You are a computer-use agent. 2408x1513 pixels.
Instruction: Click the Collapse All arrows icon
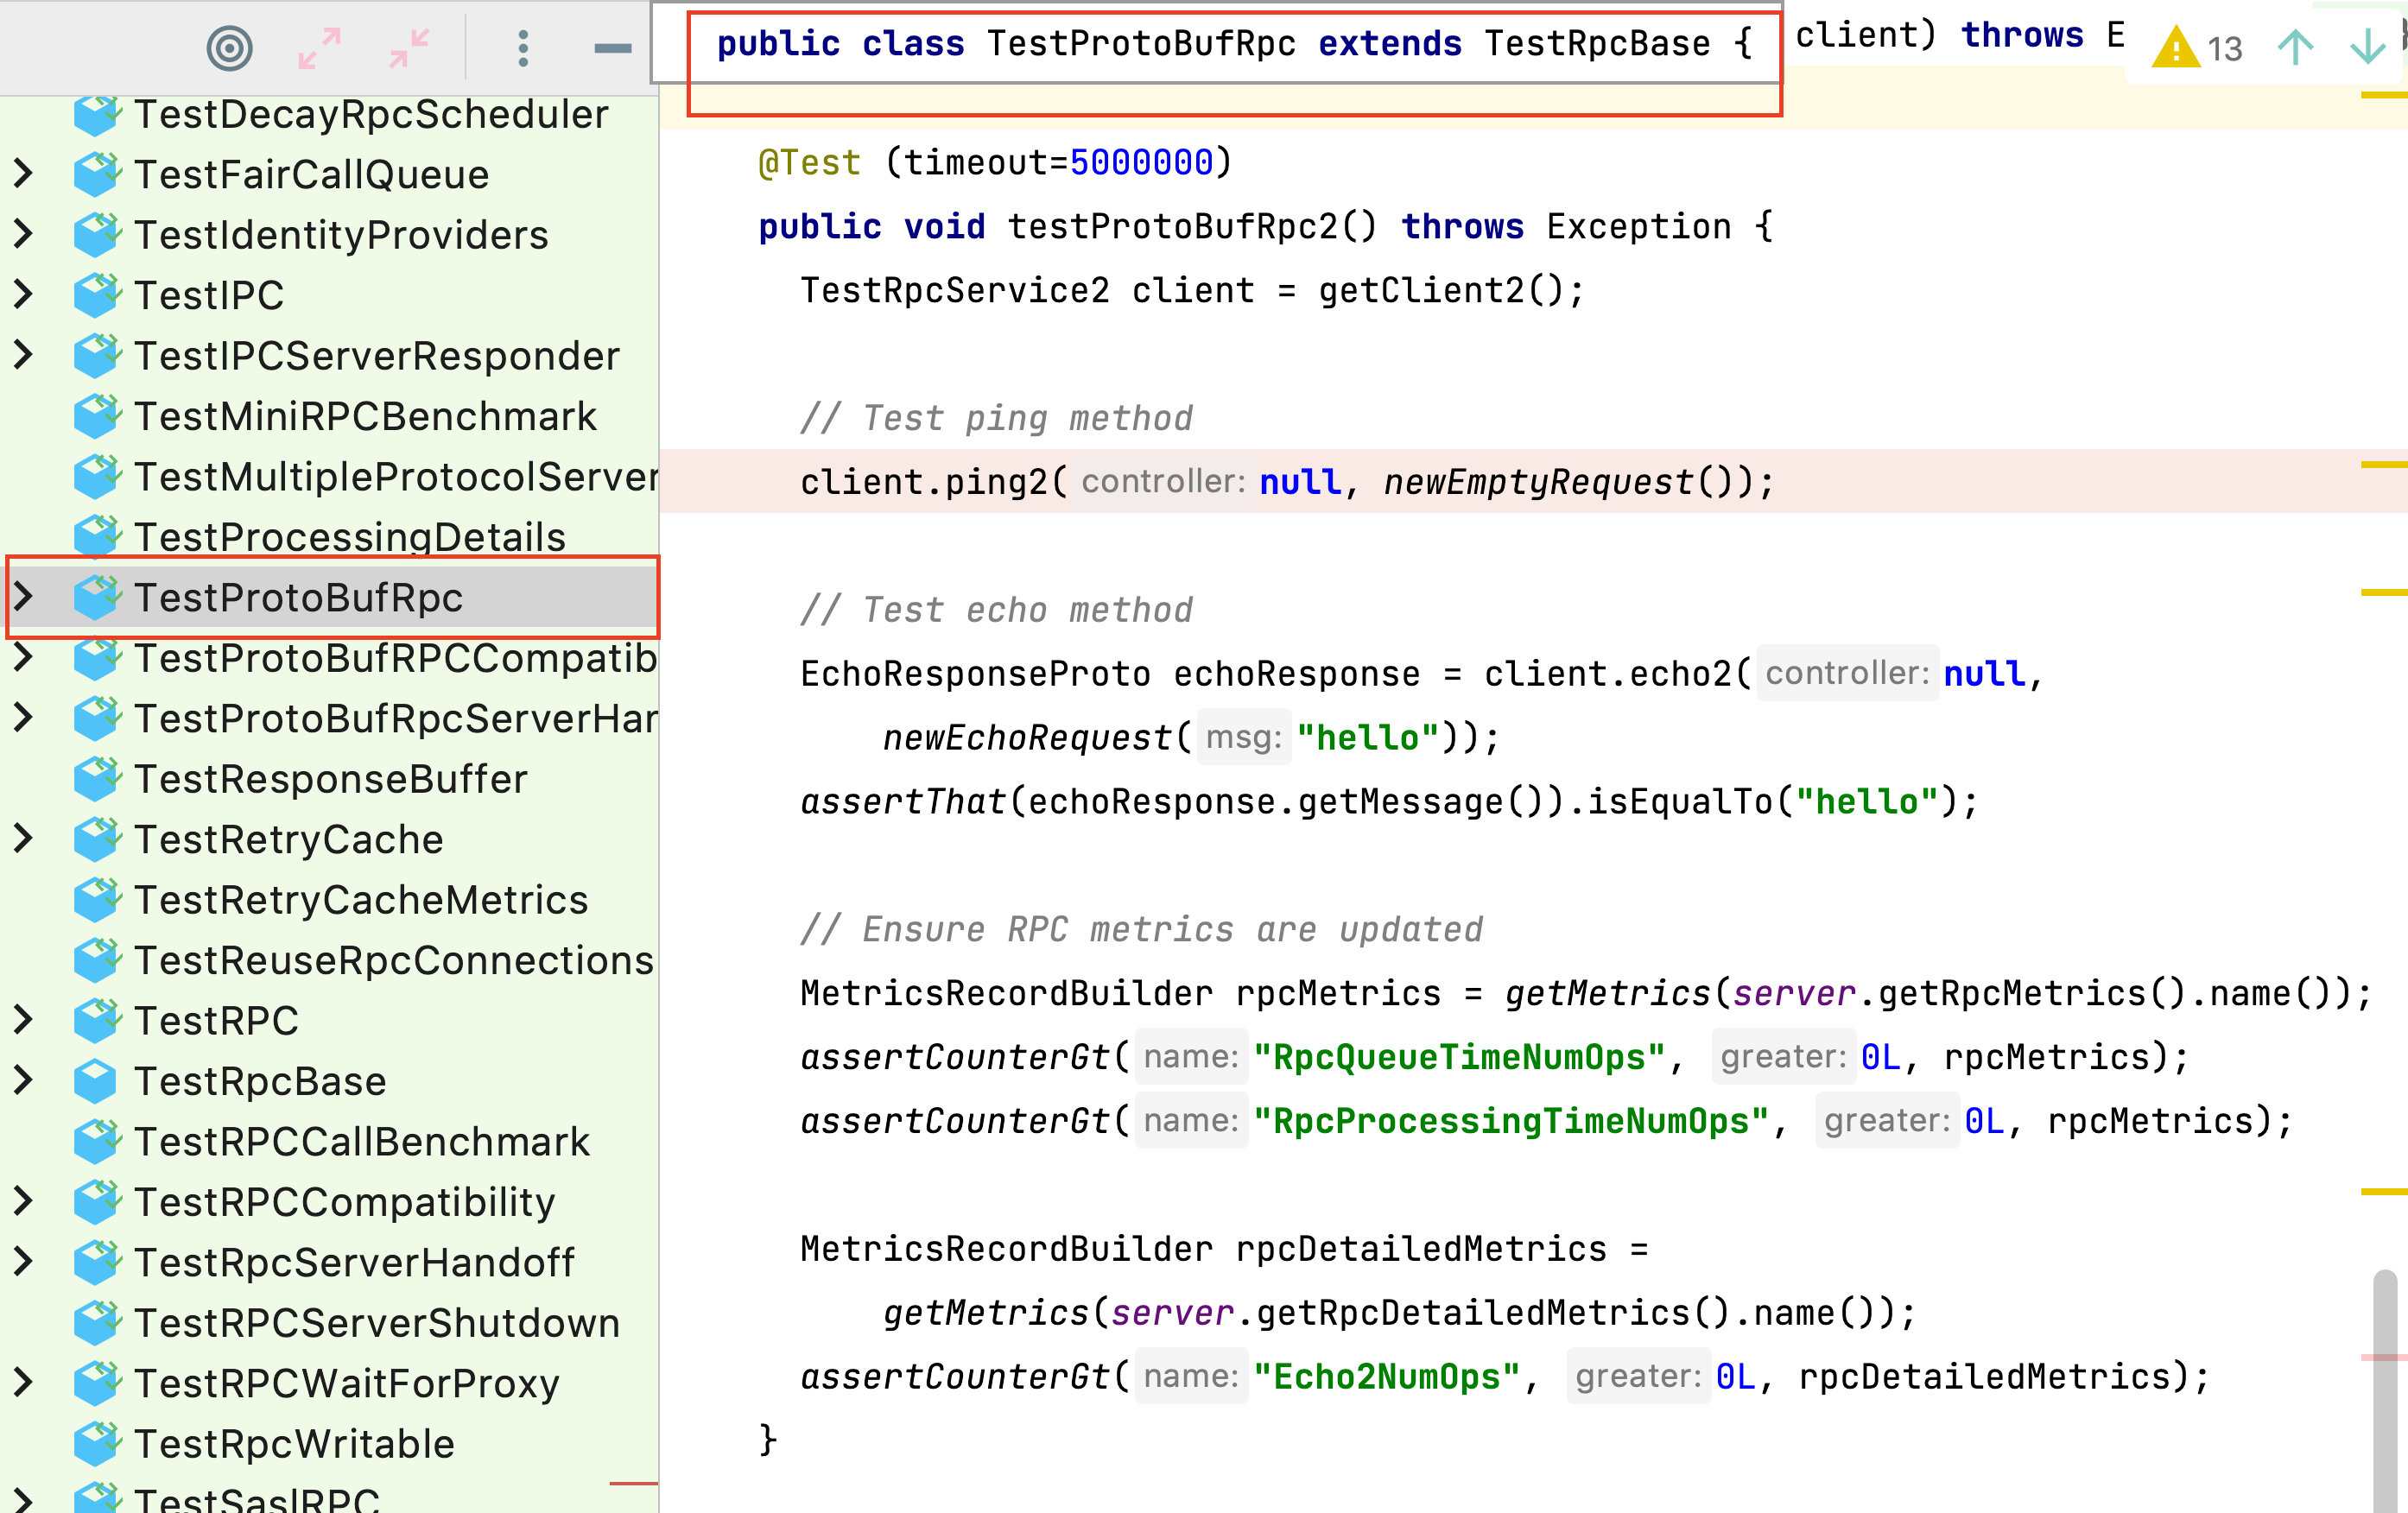pos(409,48)
